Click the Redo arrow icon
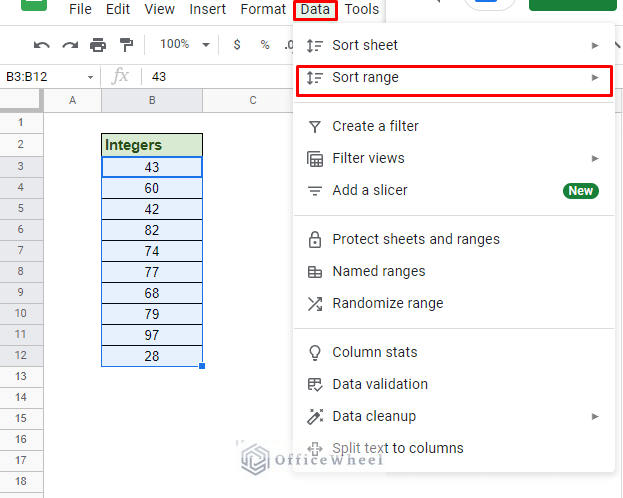The image size is (623, 498). pos(70,45)
